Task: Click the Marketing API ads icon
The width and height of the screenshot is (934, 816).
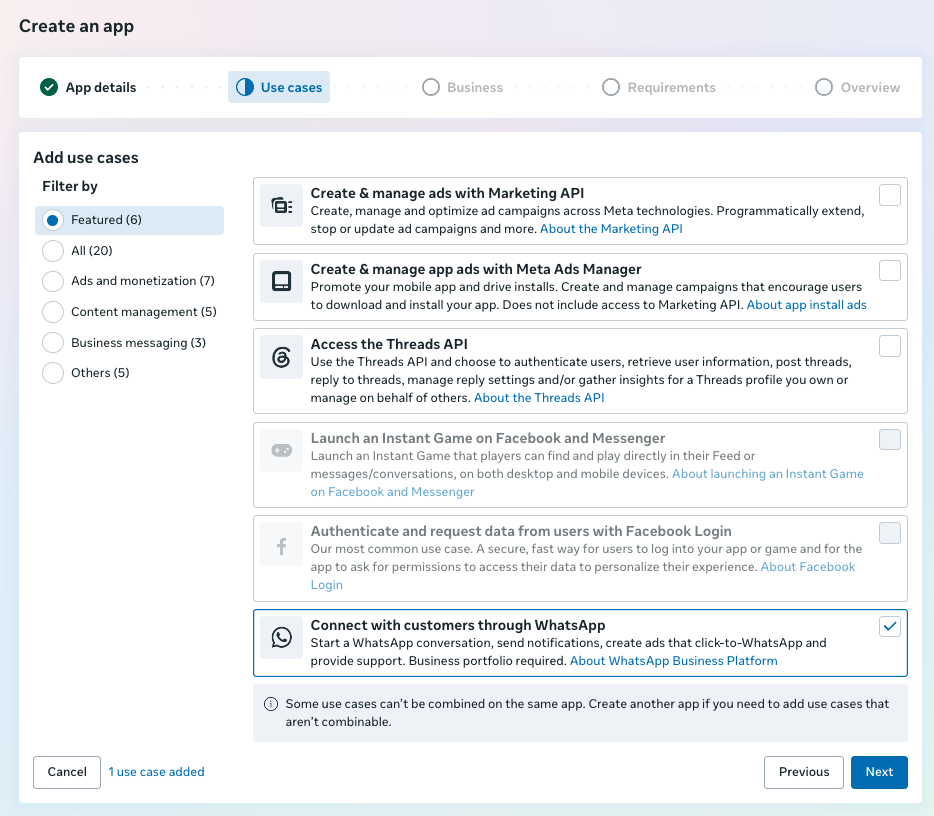Action: coord(282,206)
